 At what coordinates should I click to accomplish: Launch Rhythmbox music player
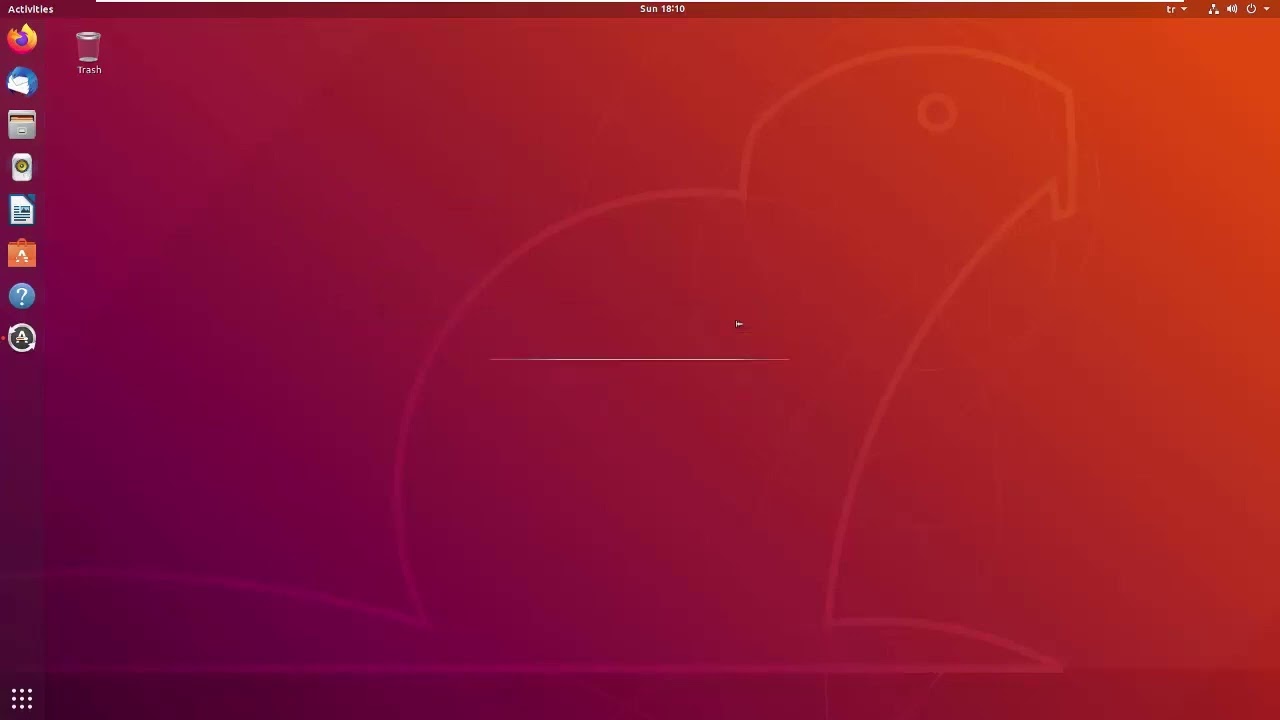(x=22, y=168)
